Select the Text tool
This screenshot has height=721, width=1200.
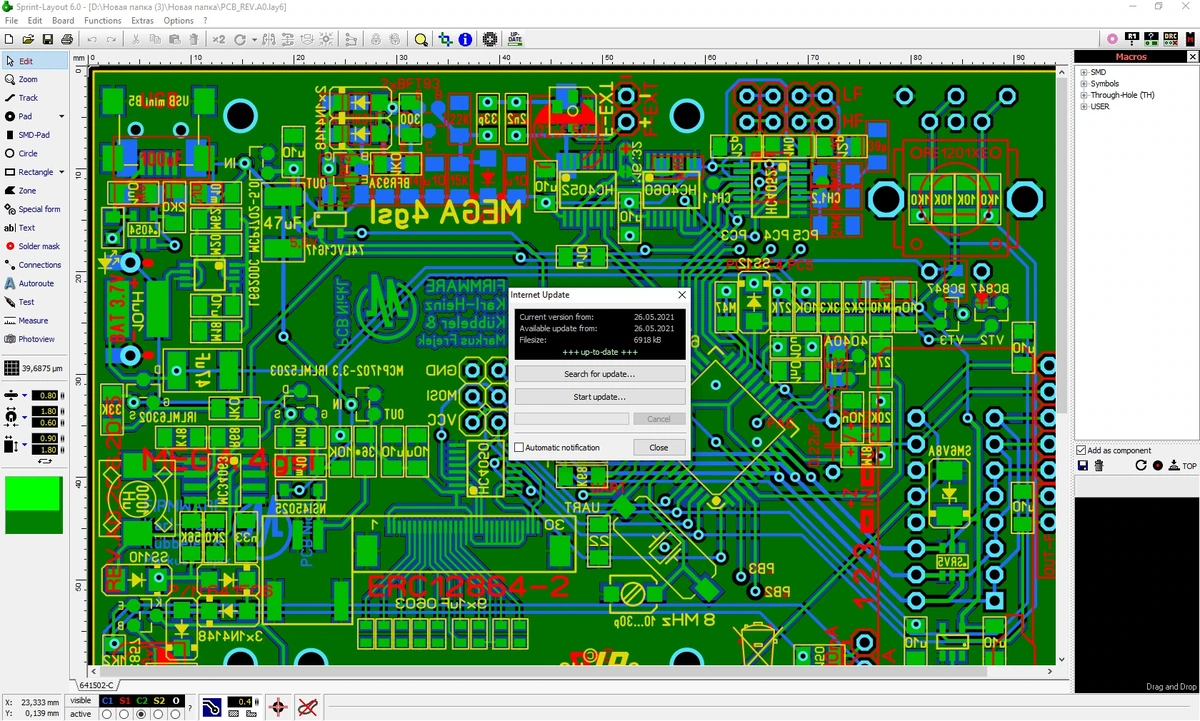(x=34, y=228)
